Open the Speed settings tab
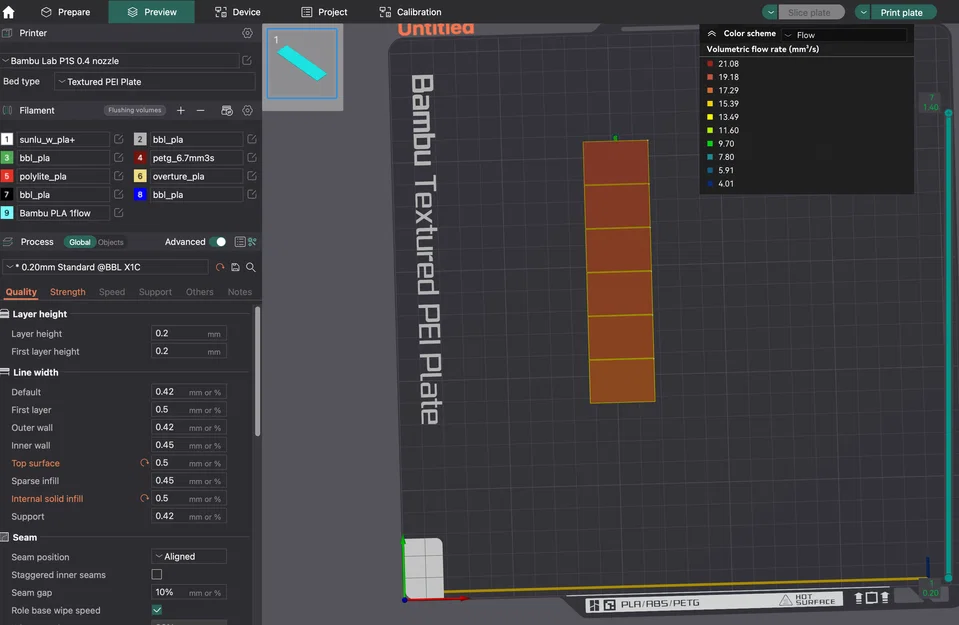 point(112,292)
